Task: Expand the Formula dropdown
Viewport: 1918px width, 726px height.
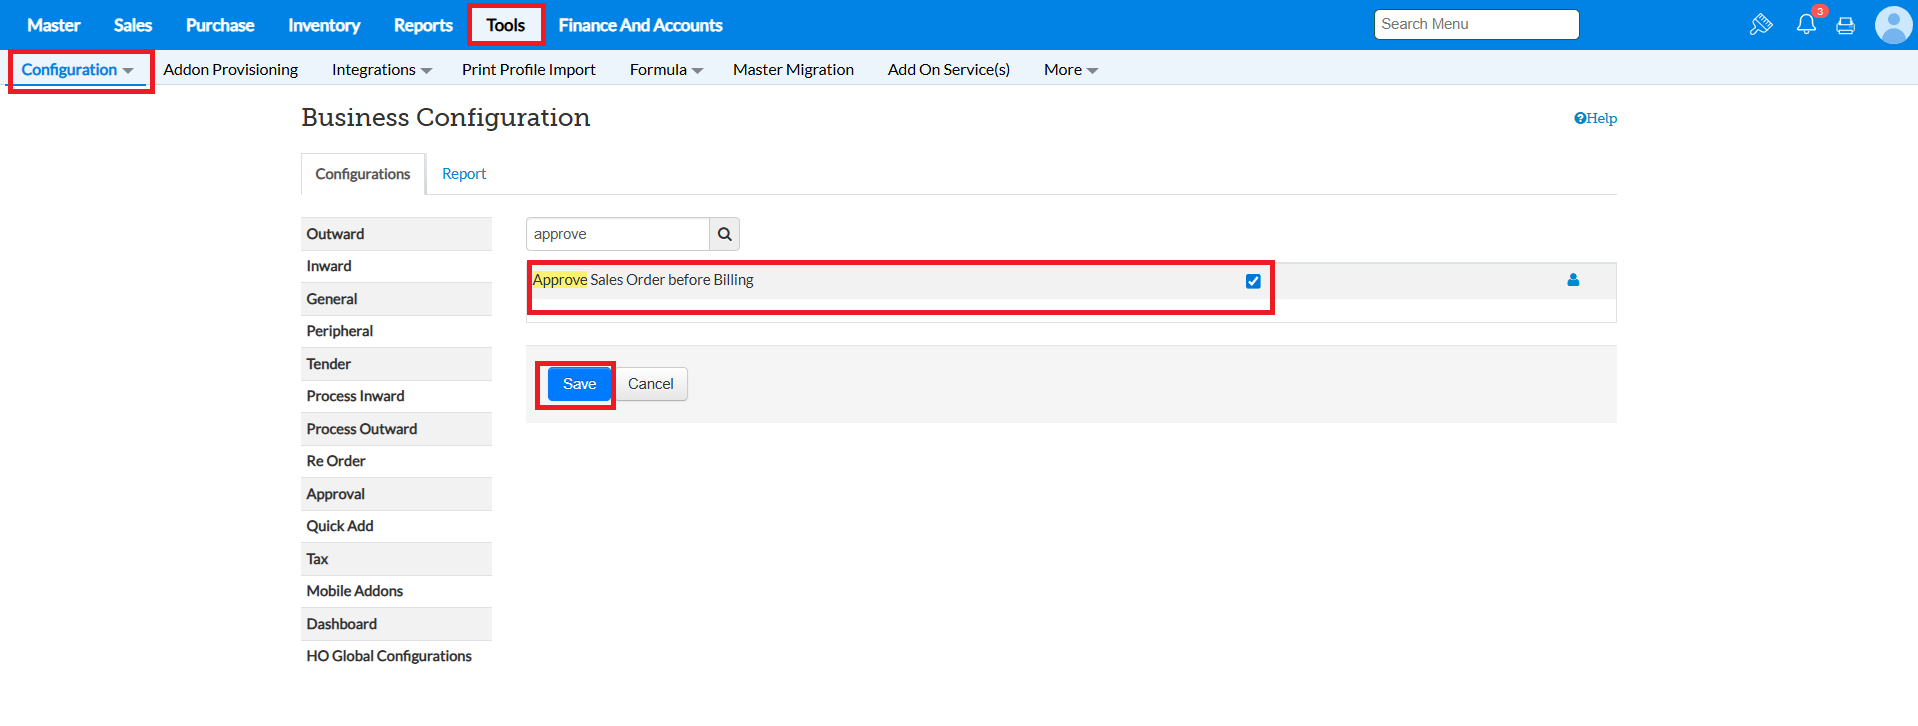Action: [x=666, y=70]
